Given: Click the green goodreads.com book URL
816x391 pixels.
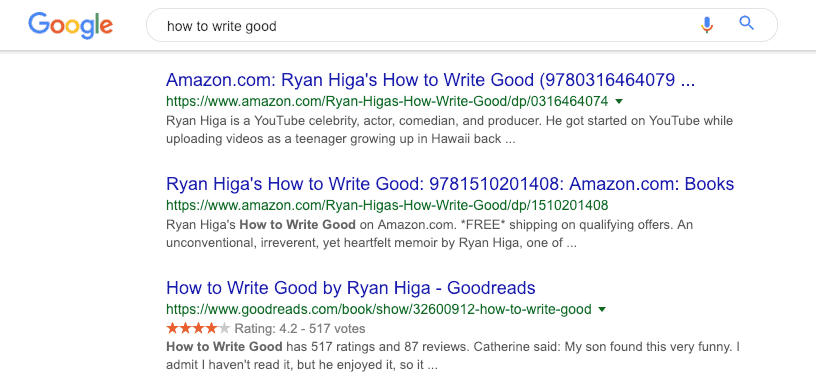Looking at the screenshot, I should coord(378,310).
